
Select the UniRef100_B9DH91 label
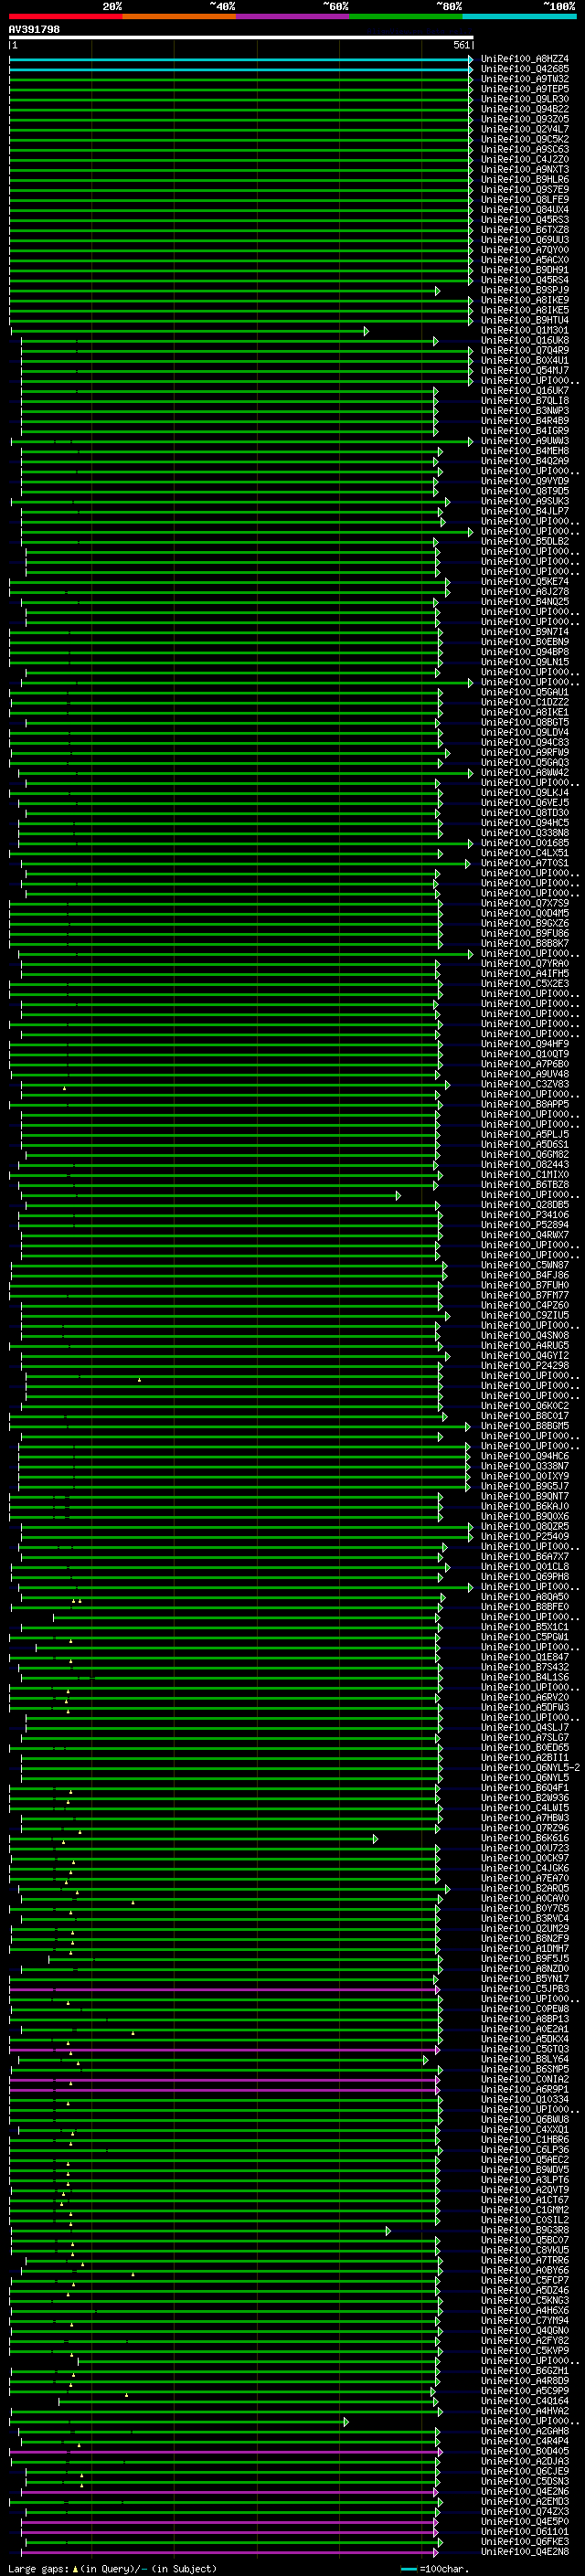click(525, 270)
